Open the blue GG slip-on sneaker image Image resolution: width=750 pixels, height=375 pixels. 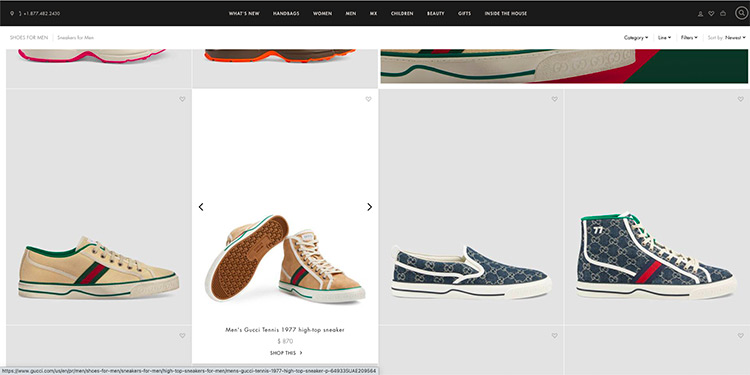click(471, 273)
